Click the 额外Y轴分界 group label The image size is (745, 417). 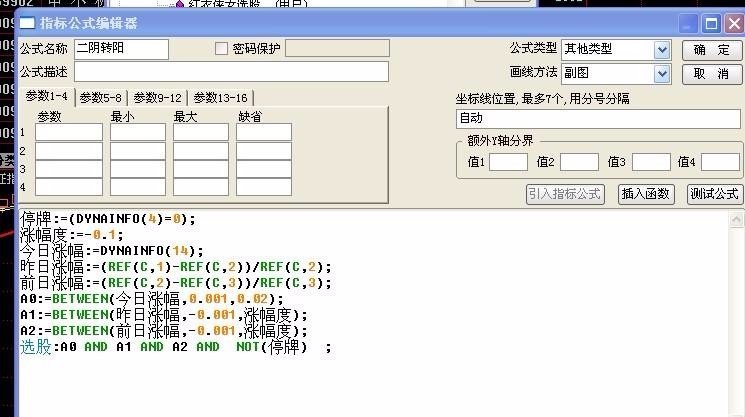(500, 141)
